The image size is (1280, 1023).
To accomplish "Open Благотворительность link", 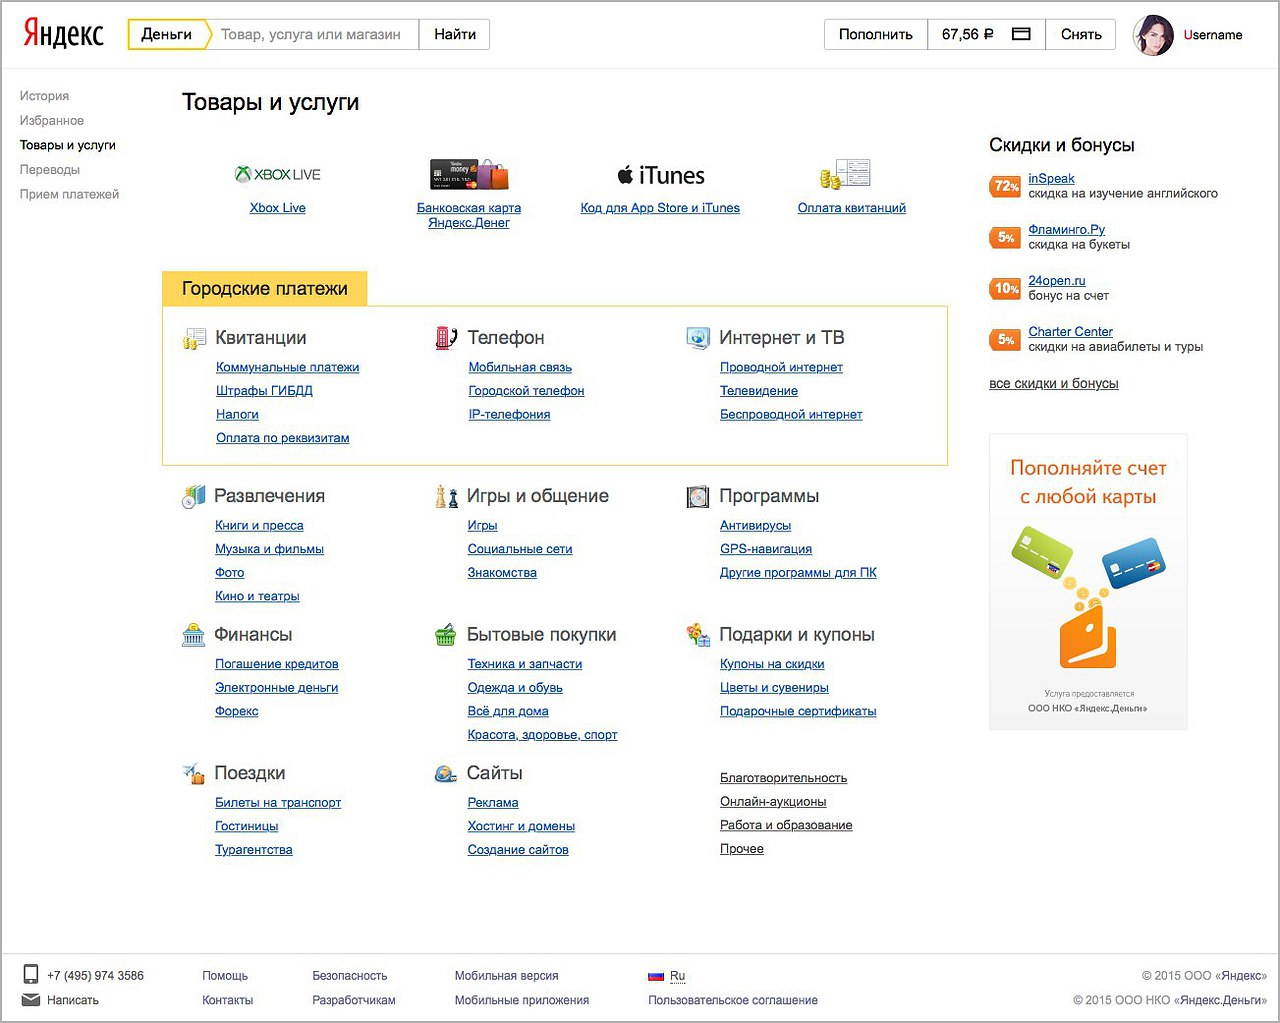I will click(x=783, y=778).
